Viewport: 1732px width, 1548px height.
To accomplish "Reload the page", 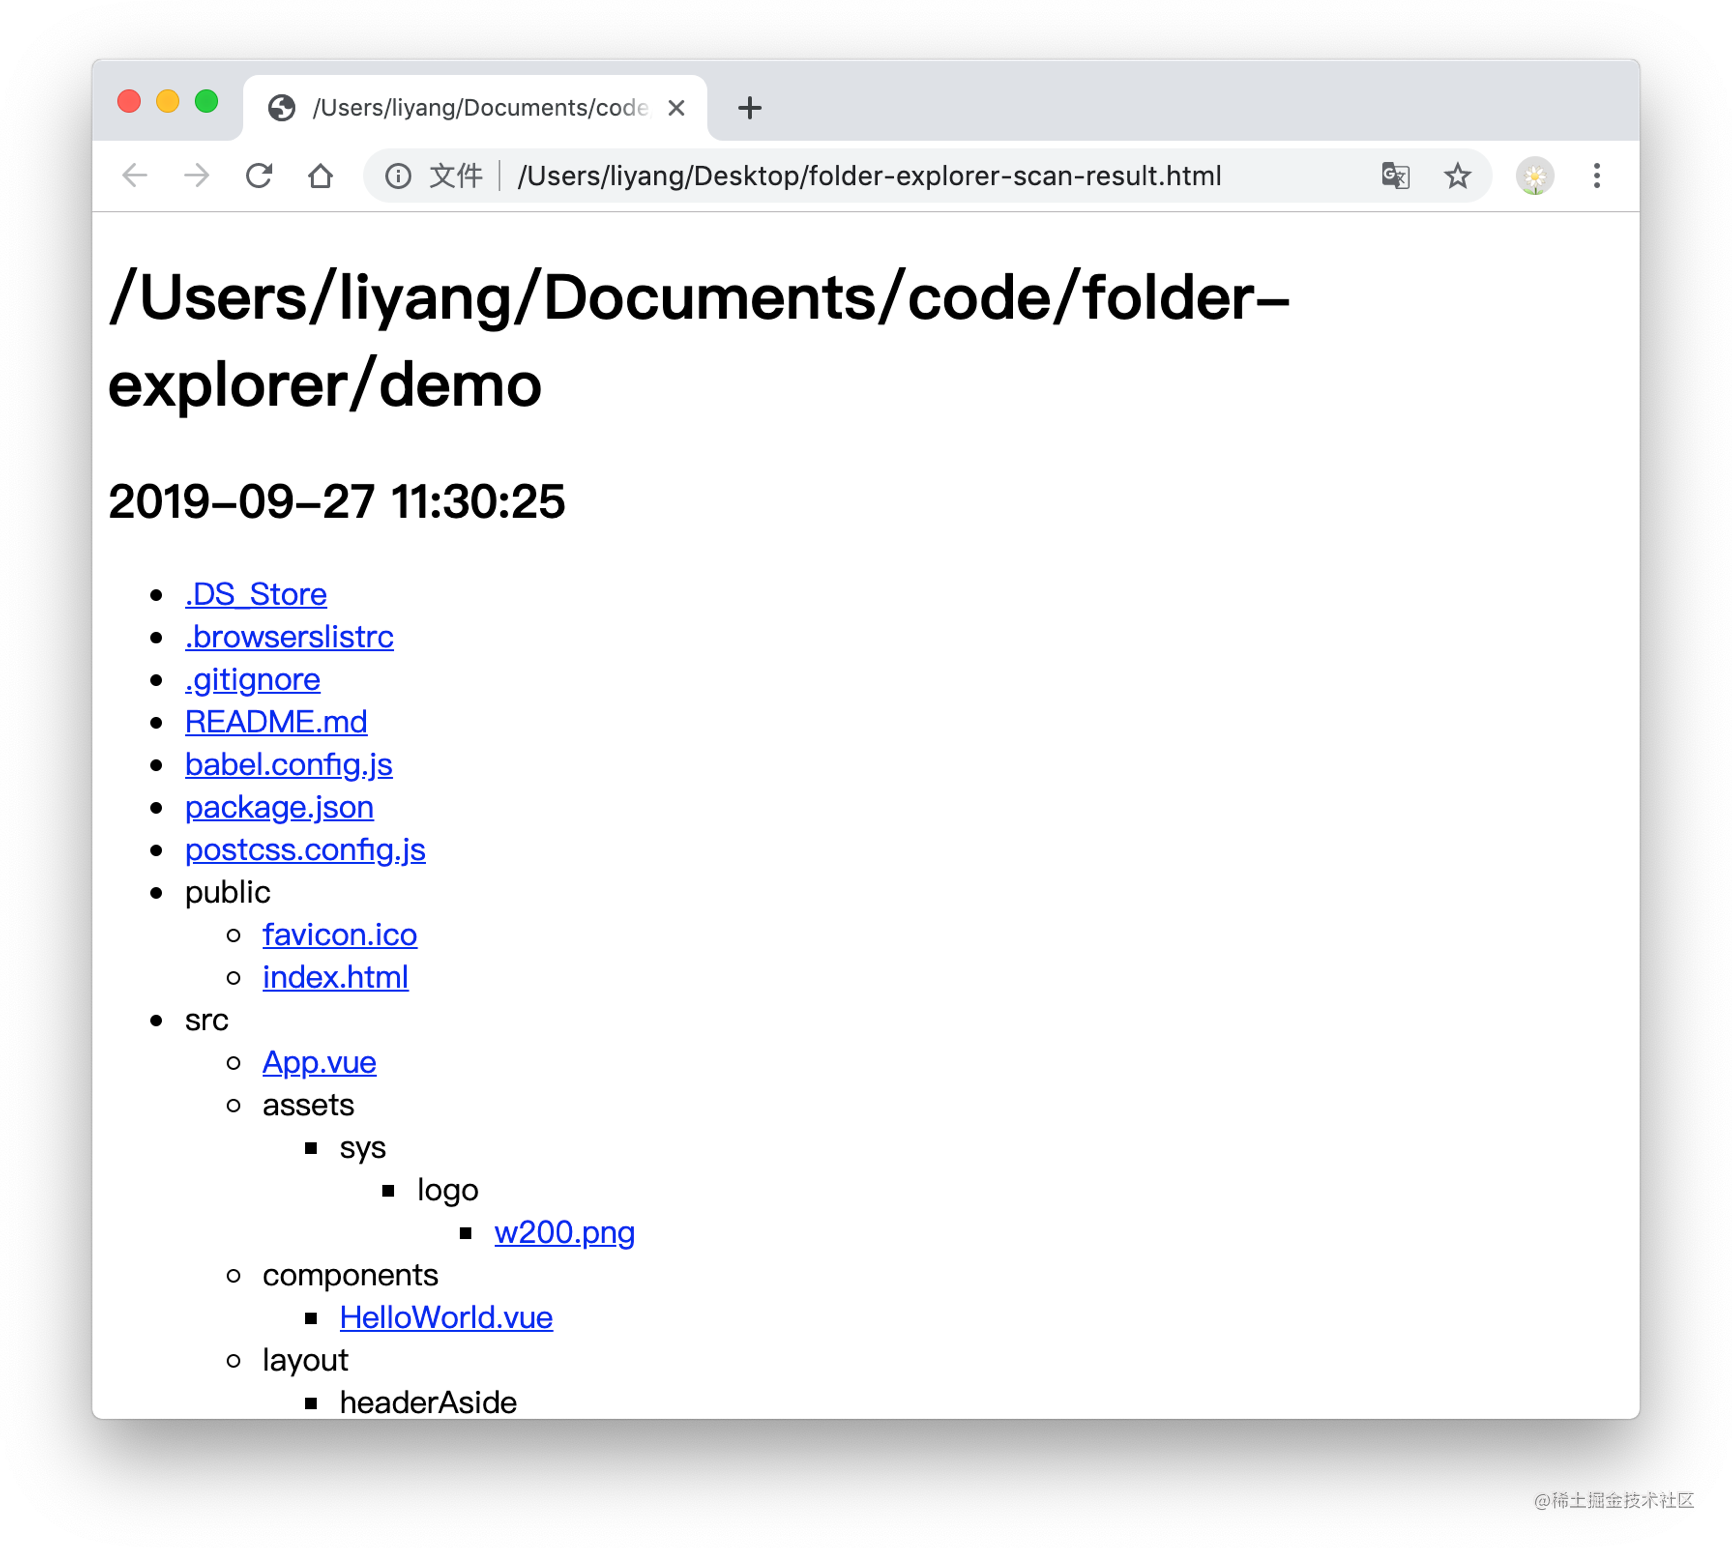I will pos(259,176).
